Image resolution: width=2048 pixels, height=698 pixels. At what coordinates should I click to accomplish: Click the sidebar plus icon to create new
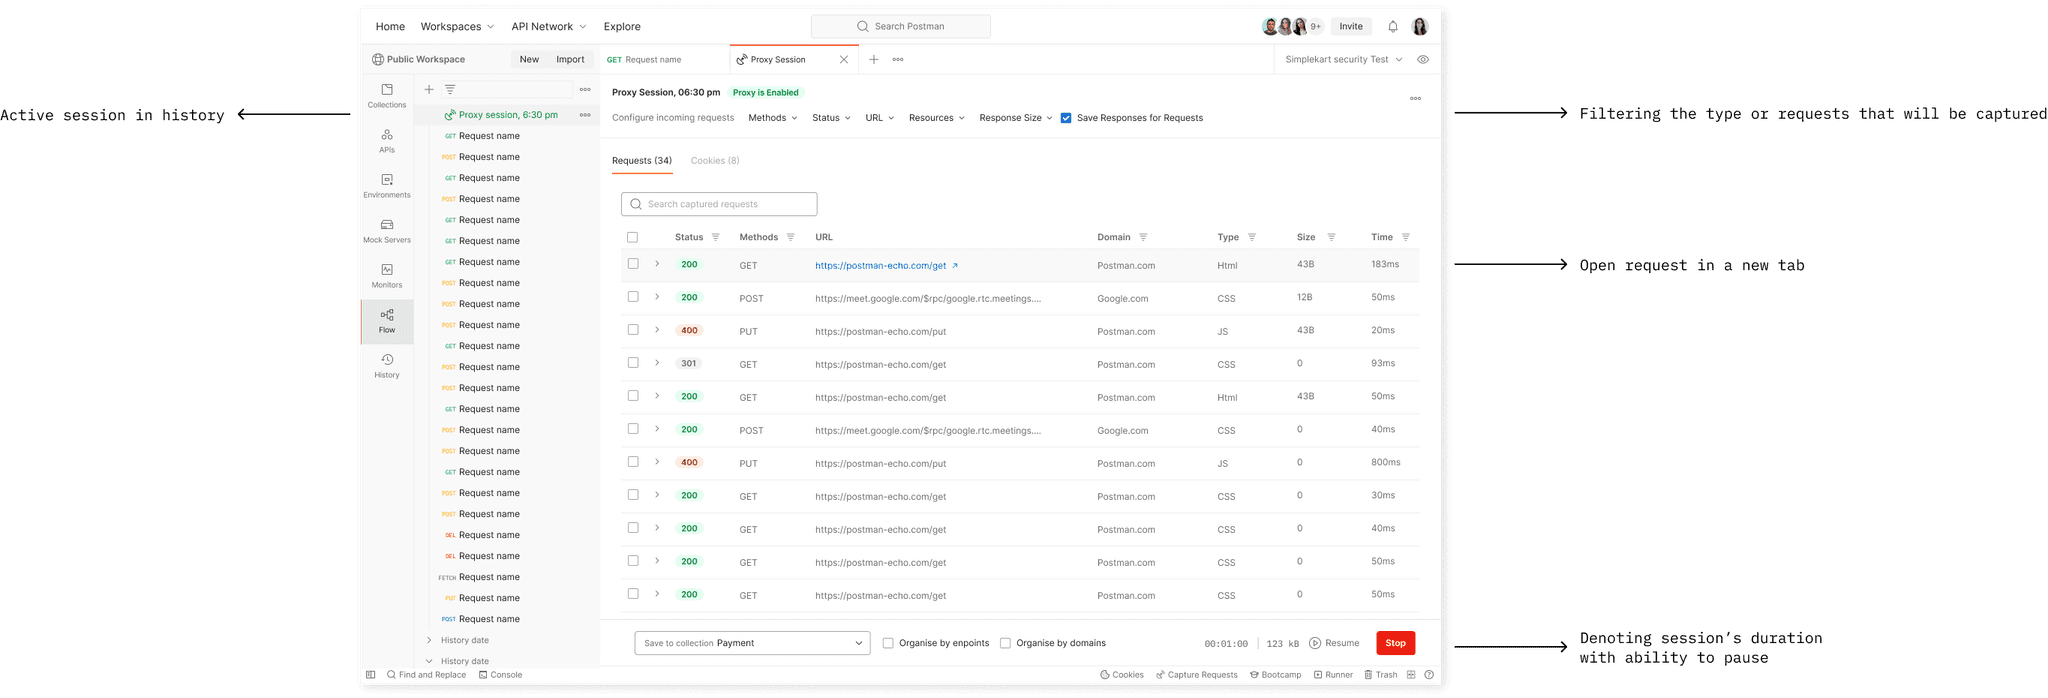tap(429, 90)
